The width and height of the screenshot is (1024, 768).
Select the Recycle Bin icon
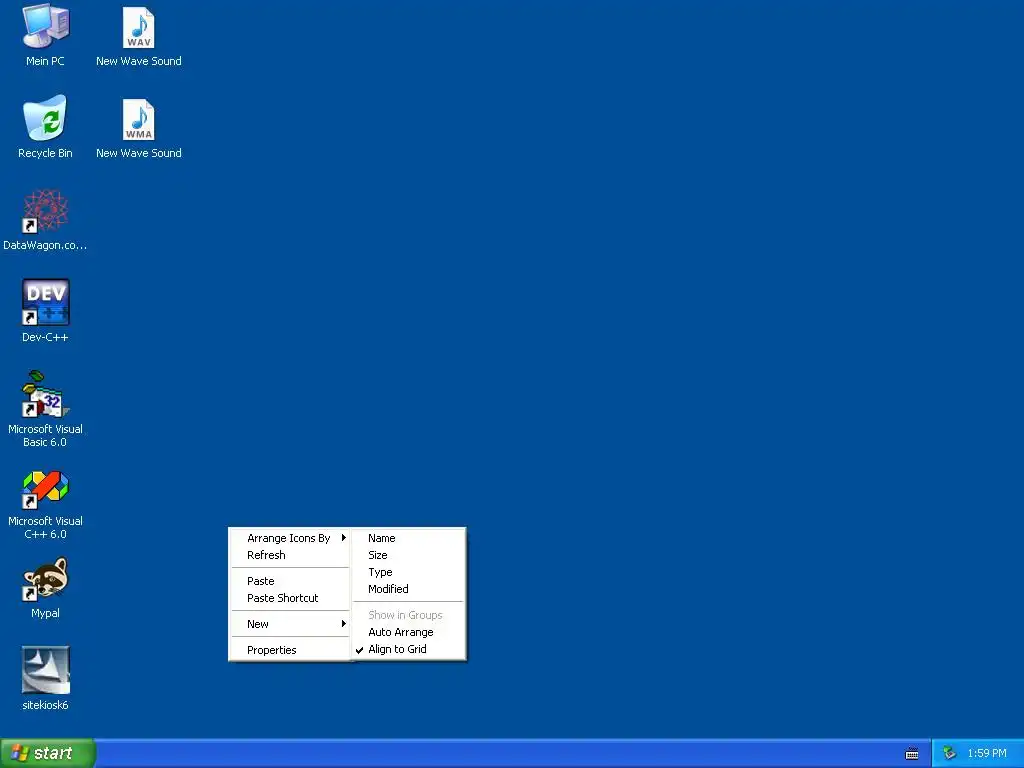tap(45, 127)
